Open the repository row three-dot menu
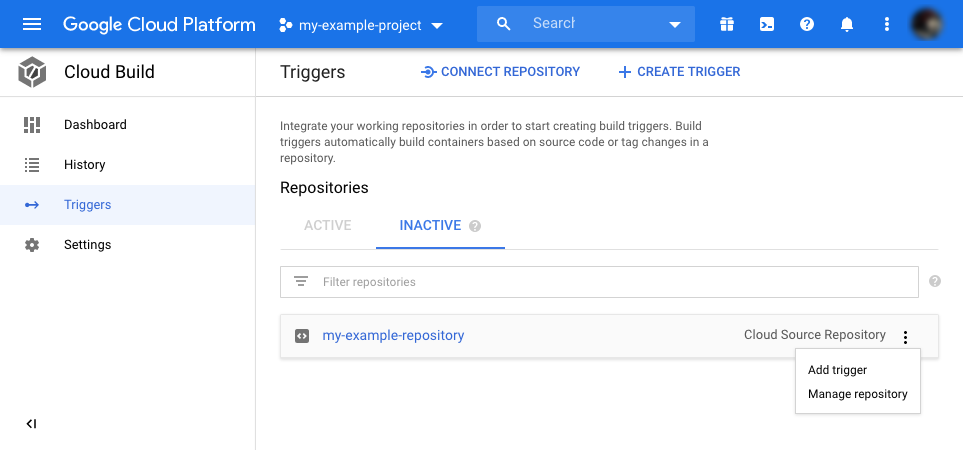963x450 pixels. (x=905, y=337)
